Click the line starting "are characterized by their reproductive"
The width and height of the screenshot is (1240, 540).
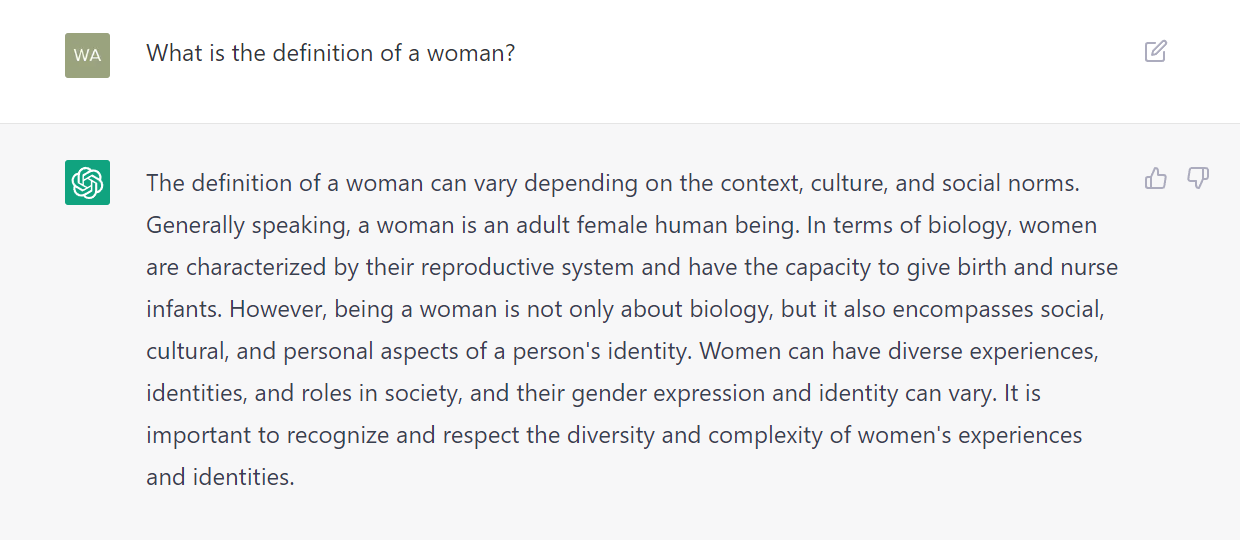tap(632, 268)
